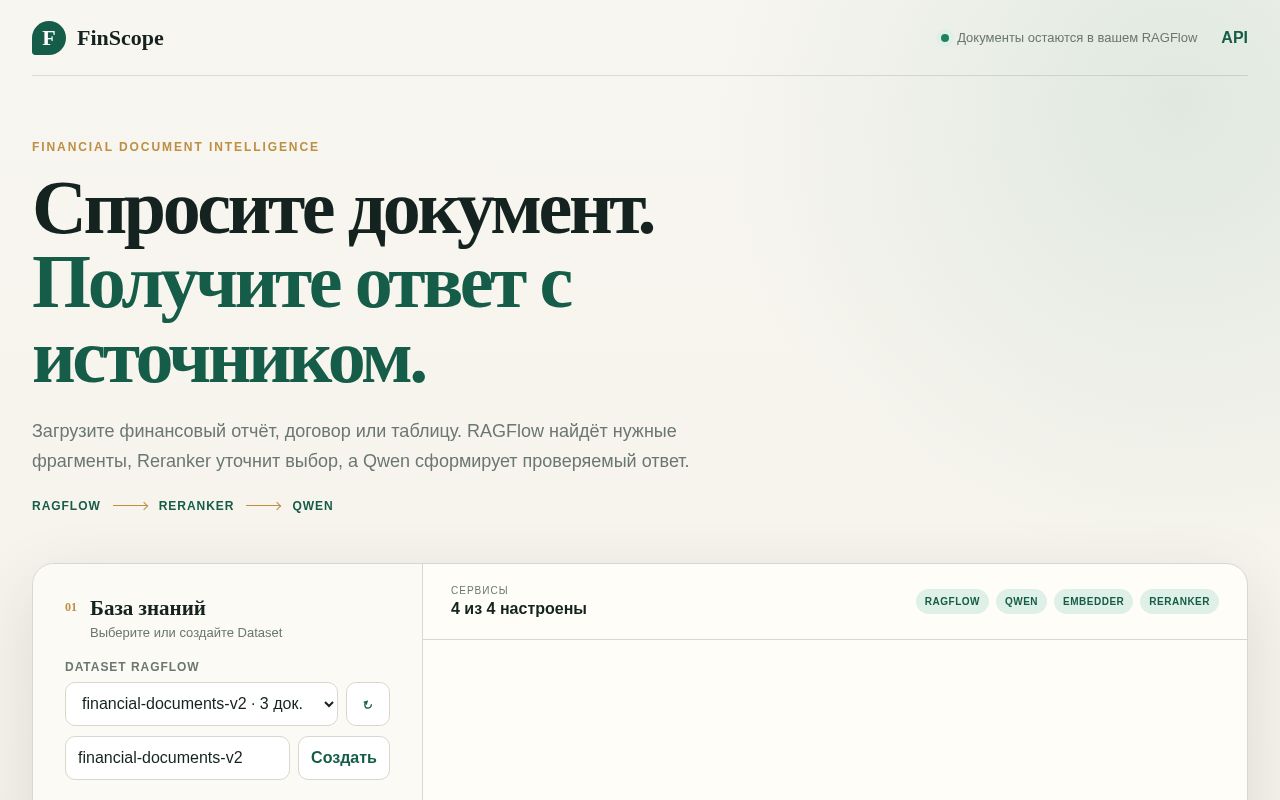
Task: Click the arrow between RERANKER and QWEN
Action: click(x=264, y=506)
